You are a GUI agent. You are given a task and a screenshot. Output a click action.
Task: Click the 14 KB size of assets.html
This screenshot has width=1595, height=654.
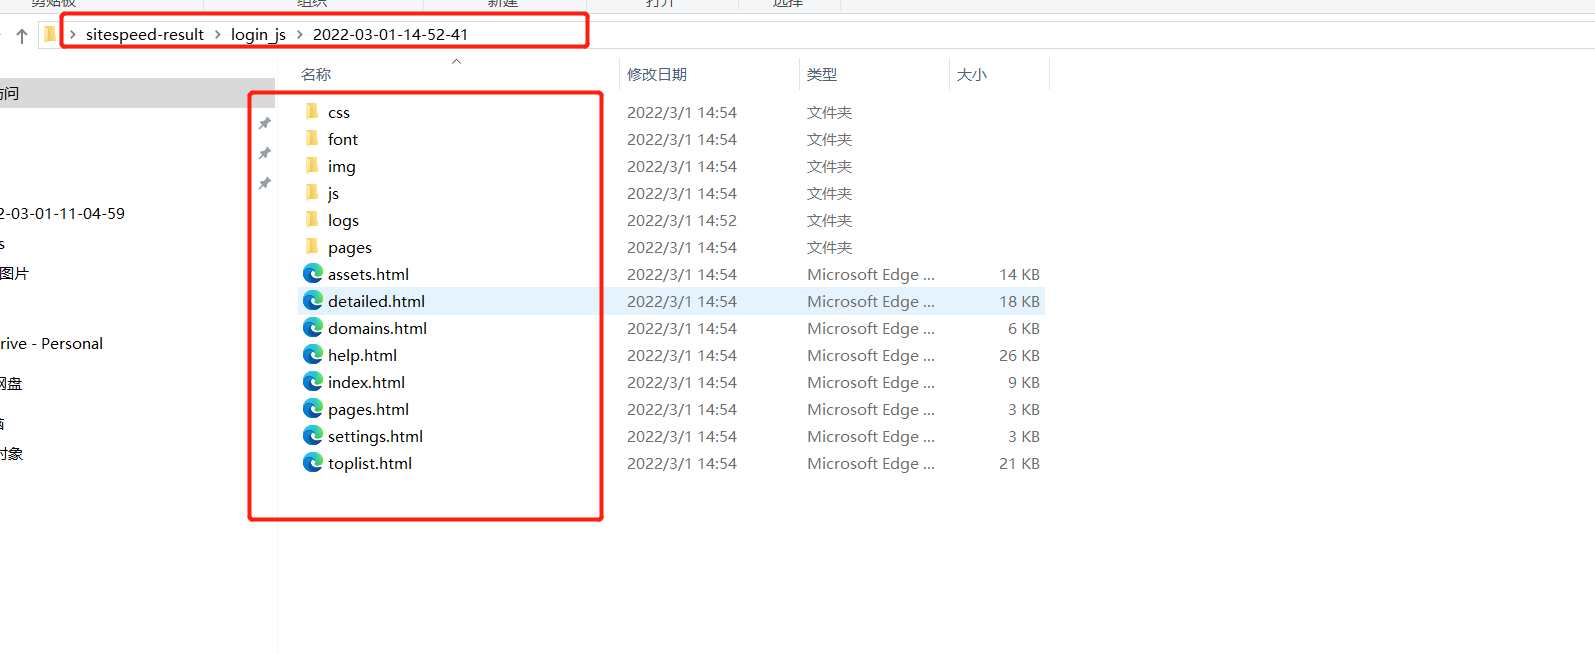click(1019, 274)
